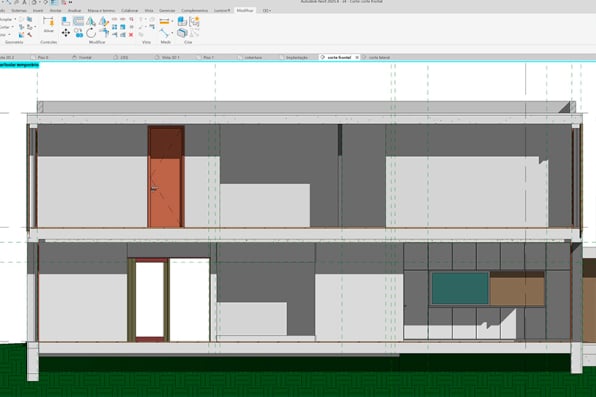Close the corte frontal view tab
596x397 pixels.
pyautogui.click(x=357, y=57)
